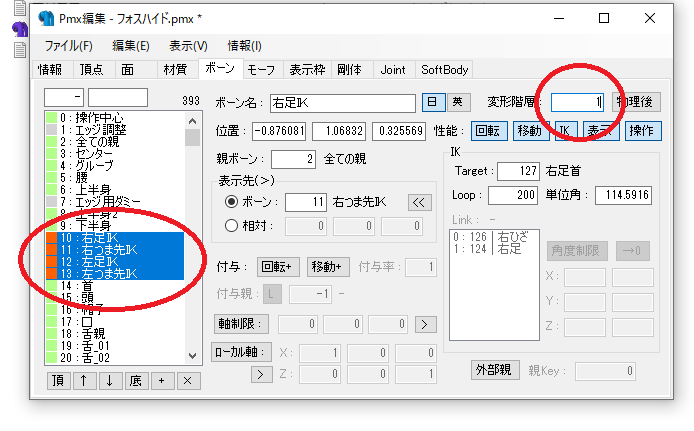Click the 変形階層 value field
The height and width of the screenshot is (431, 694).
[578, 102]
